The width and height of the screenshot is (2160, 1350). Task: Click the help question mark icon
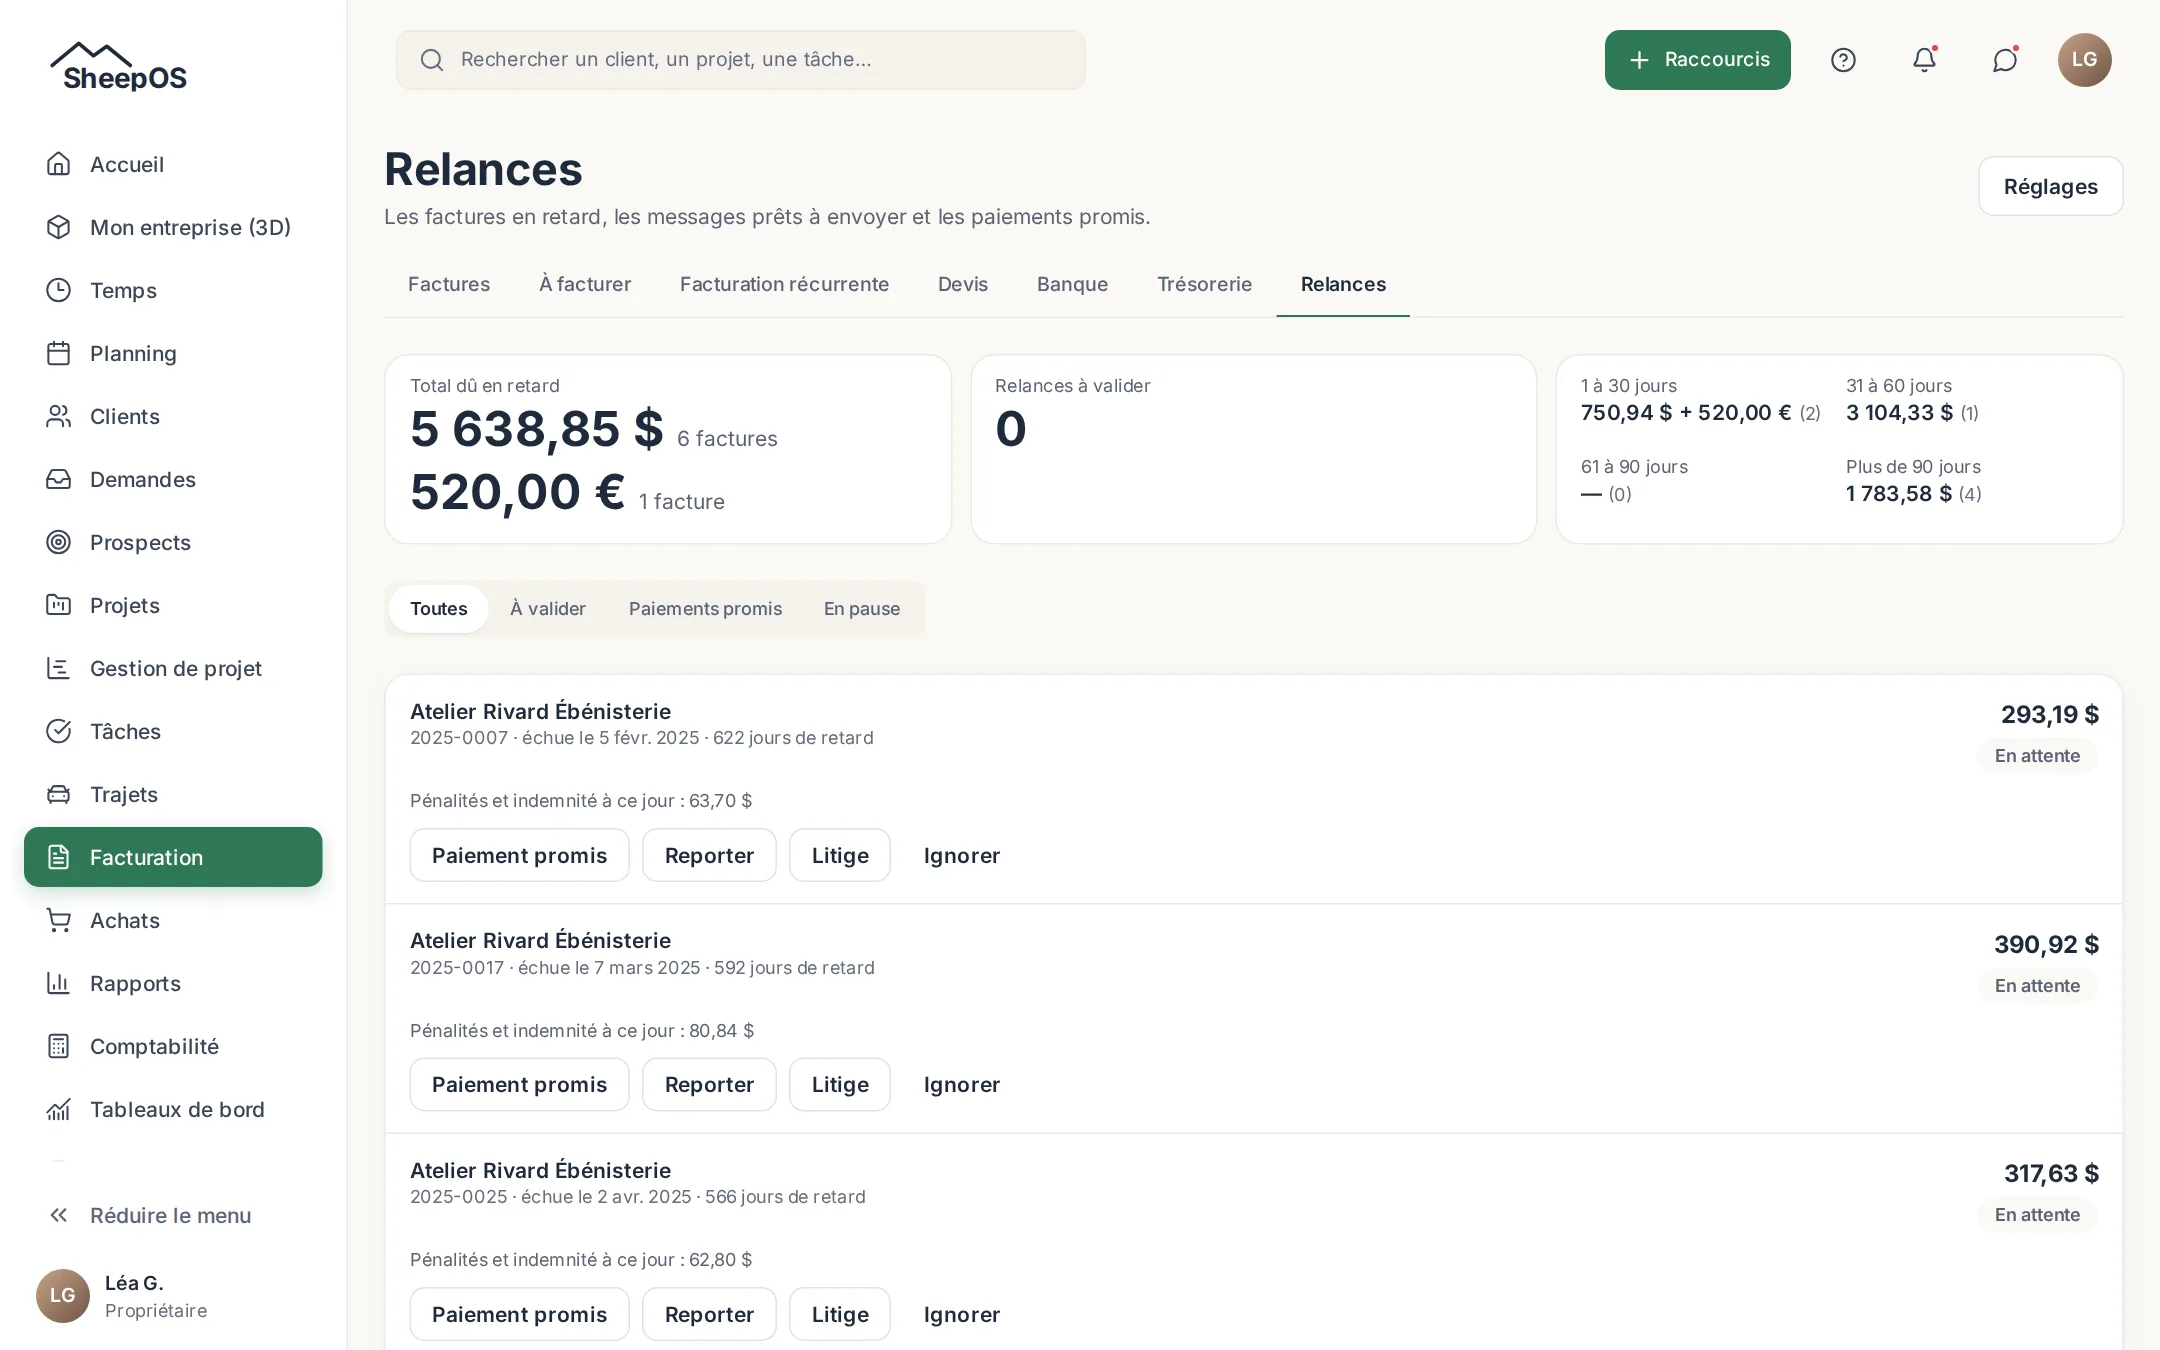(x=1843, y=60)
